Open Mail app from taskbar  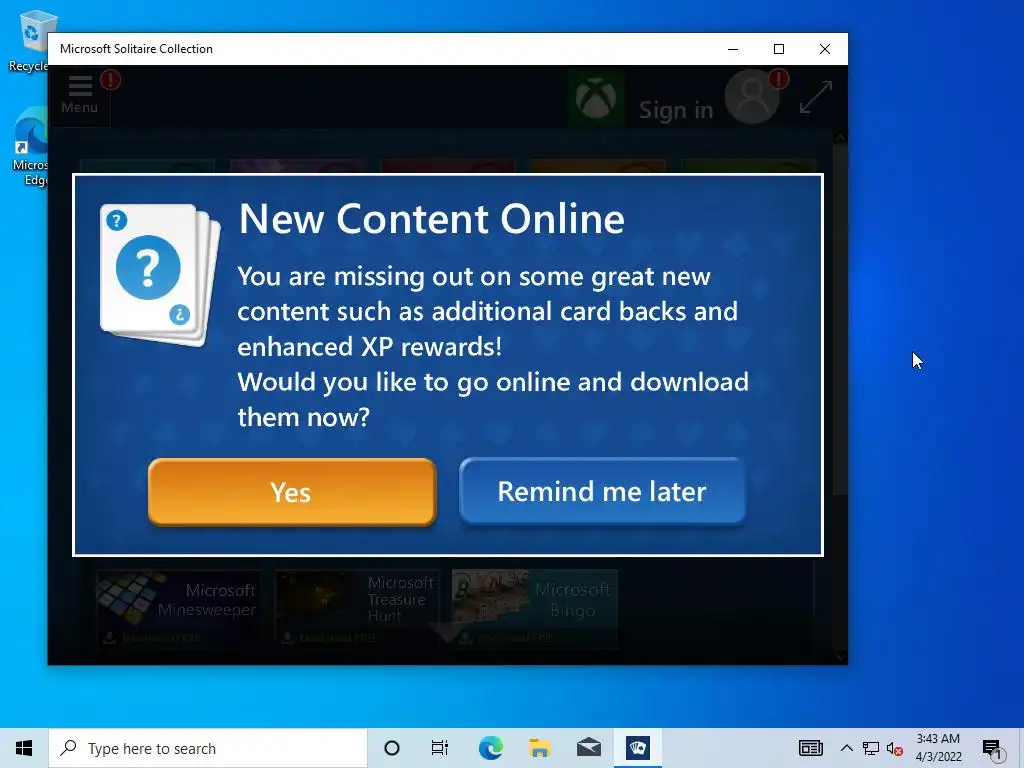click(588, 748)
